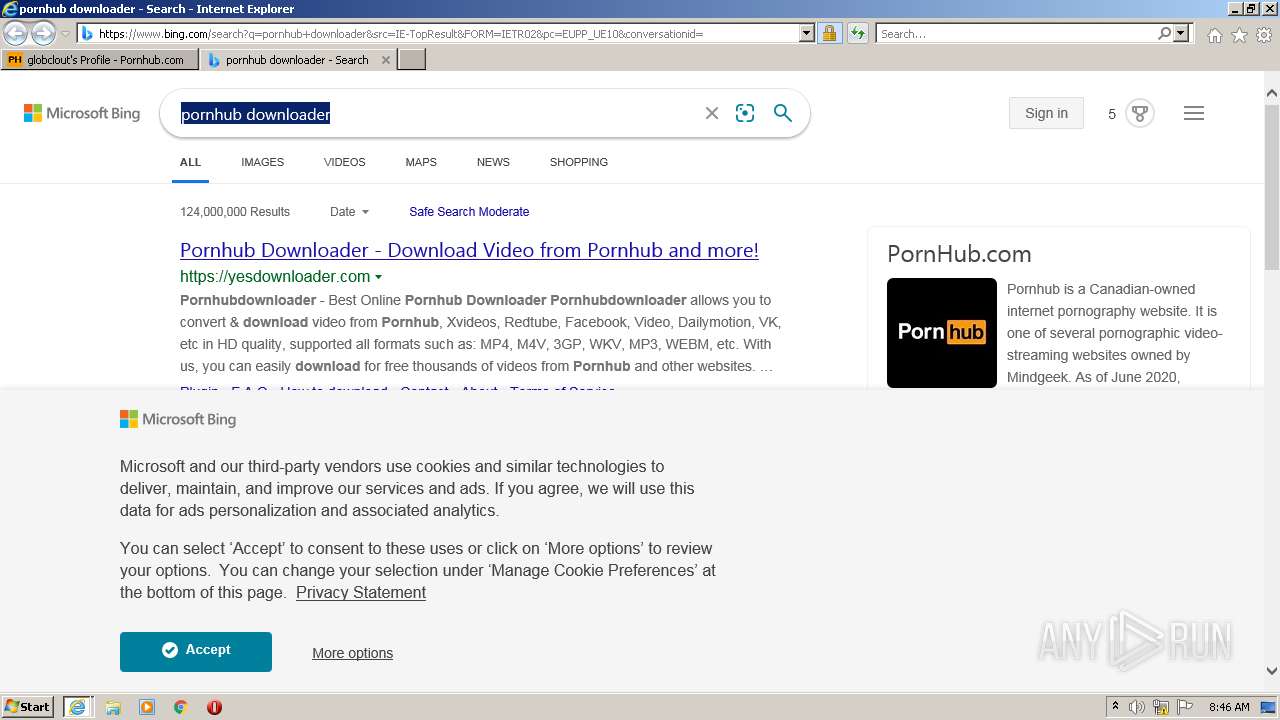Open the recent pages dropdown beside the forward button
This screenshot has height=720, width=1280.
(x=65, y=34)
